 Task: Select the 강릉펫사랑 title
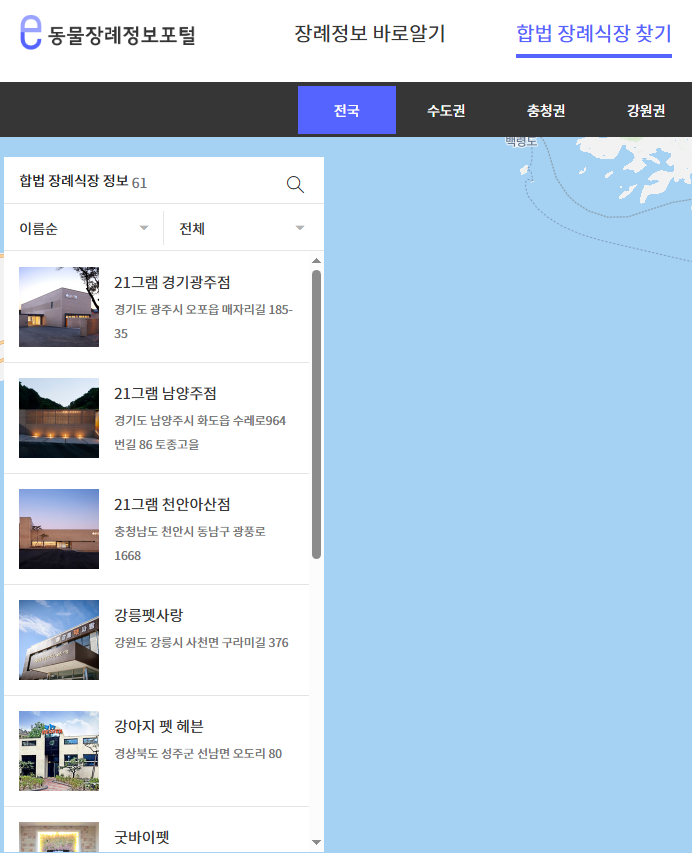coord(149,615)
